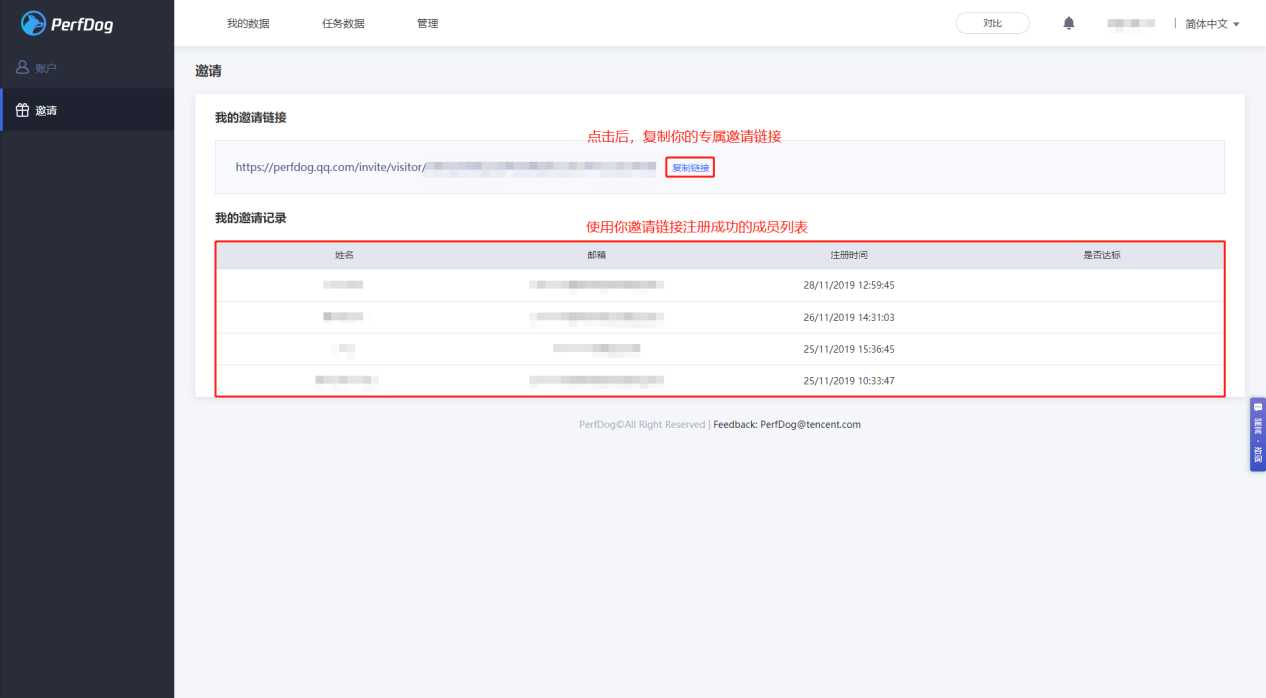Click the 注册时间 column header
The image size is (1266, 698).
[848, 255]
